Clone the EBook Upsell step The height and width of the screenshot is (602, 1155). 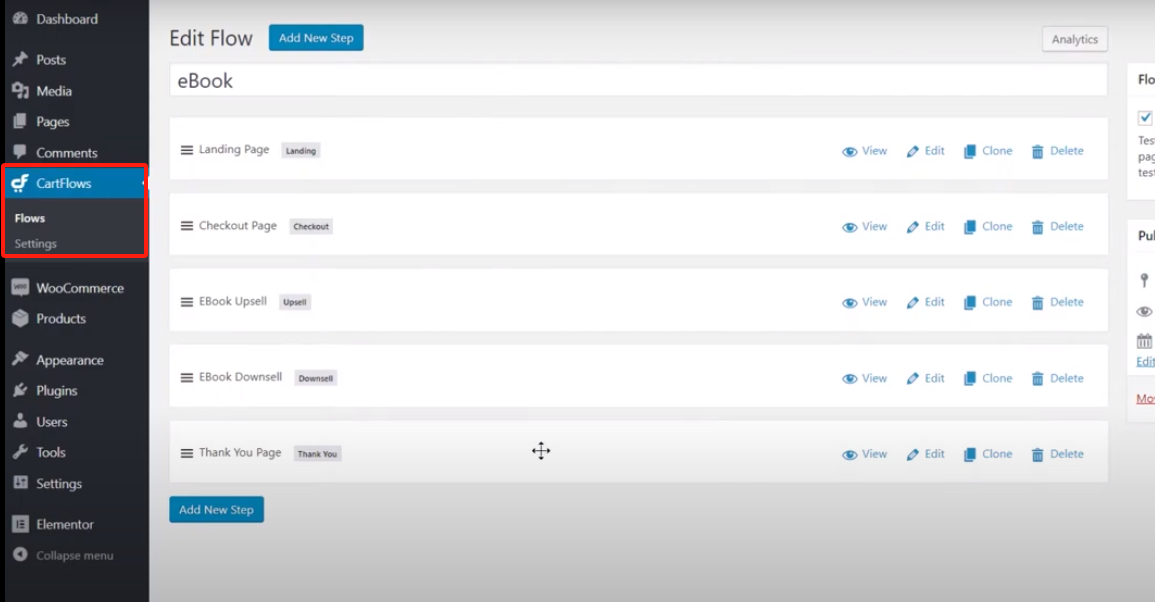coord(988,302)
